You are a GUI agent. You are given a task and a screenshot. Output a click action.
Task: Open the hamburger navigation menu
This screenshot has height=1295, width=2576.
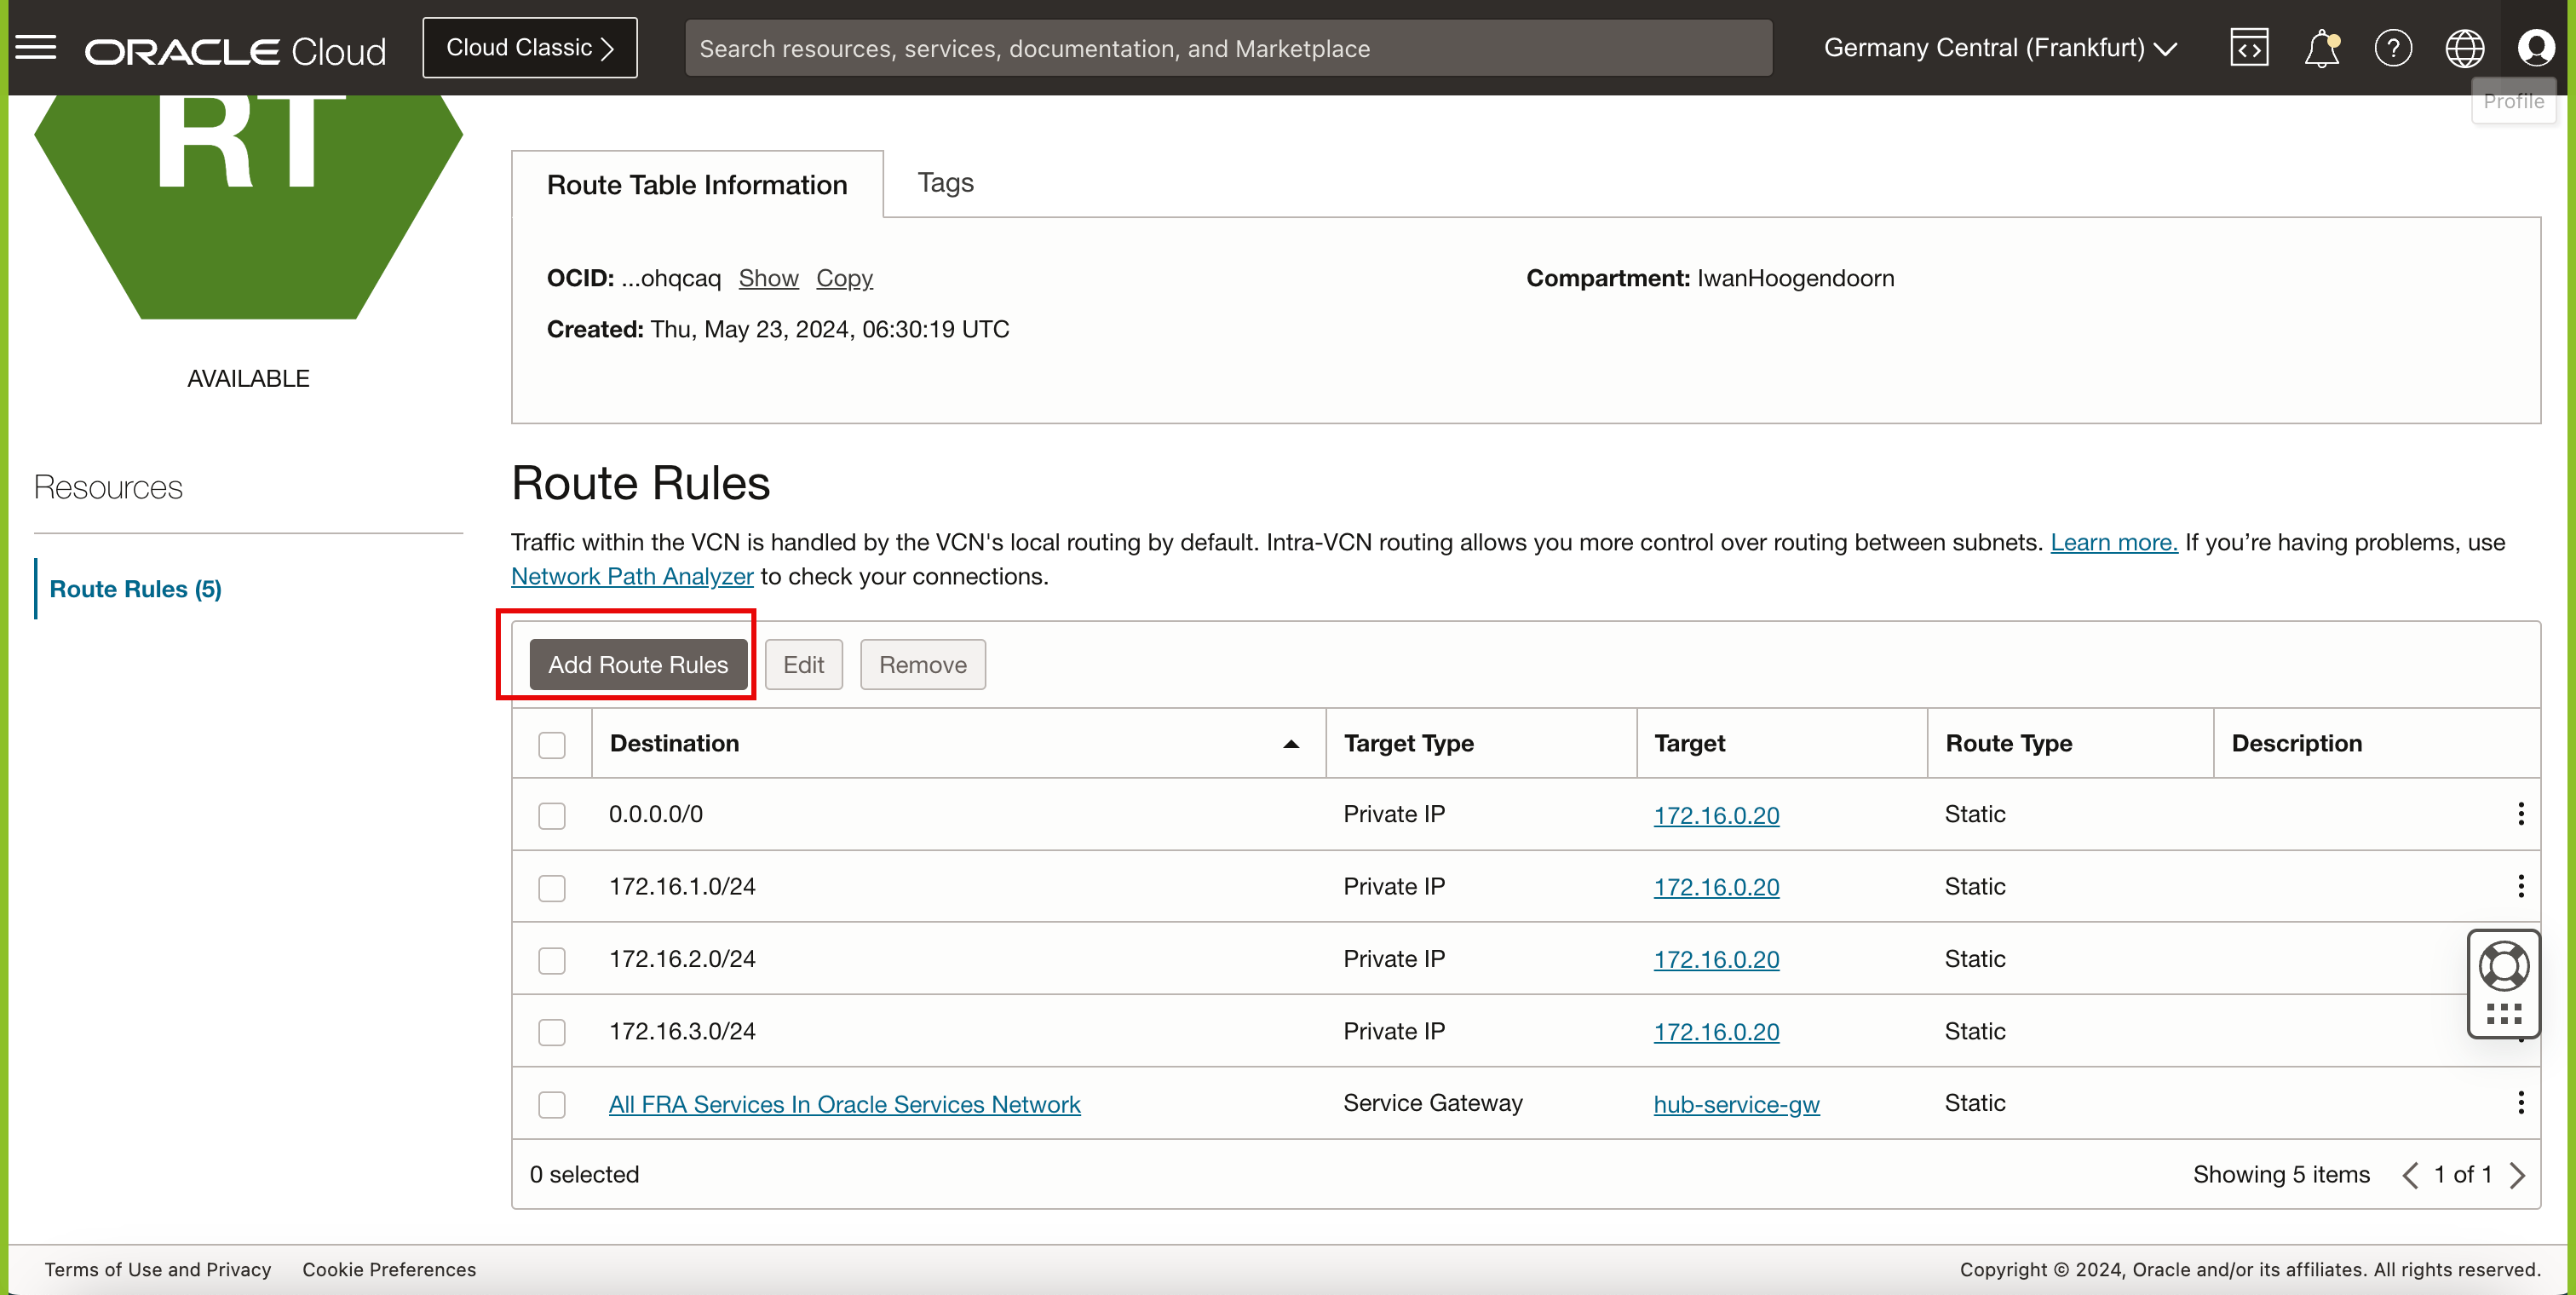point(36,47)
